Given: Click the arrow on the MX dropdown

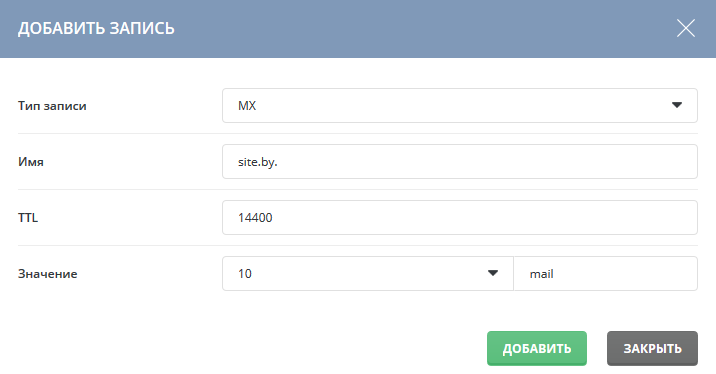Looking at the screenshot, I should pos(677,105).
